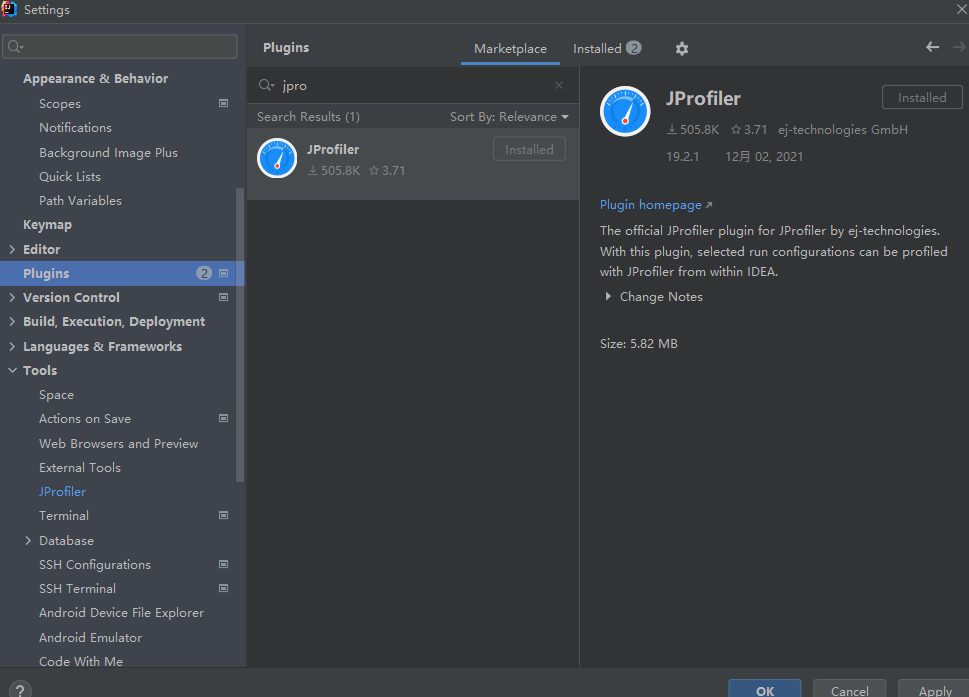Viewport: 969px width, 697px height.
Task: Open the JProfiler settings page under Tools
Action: click(62, 492)
